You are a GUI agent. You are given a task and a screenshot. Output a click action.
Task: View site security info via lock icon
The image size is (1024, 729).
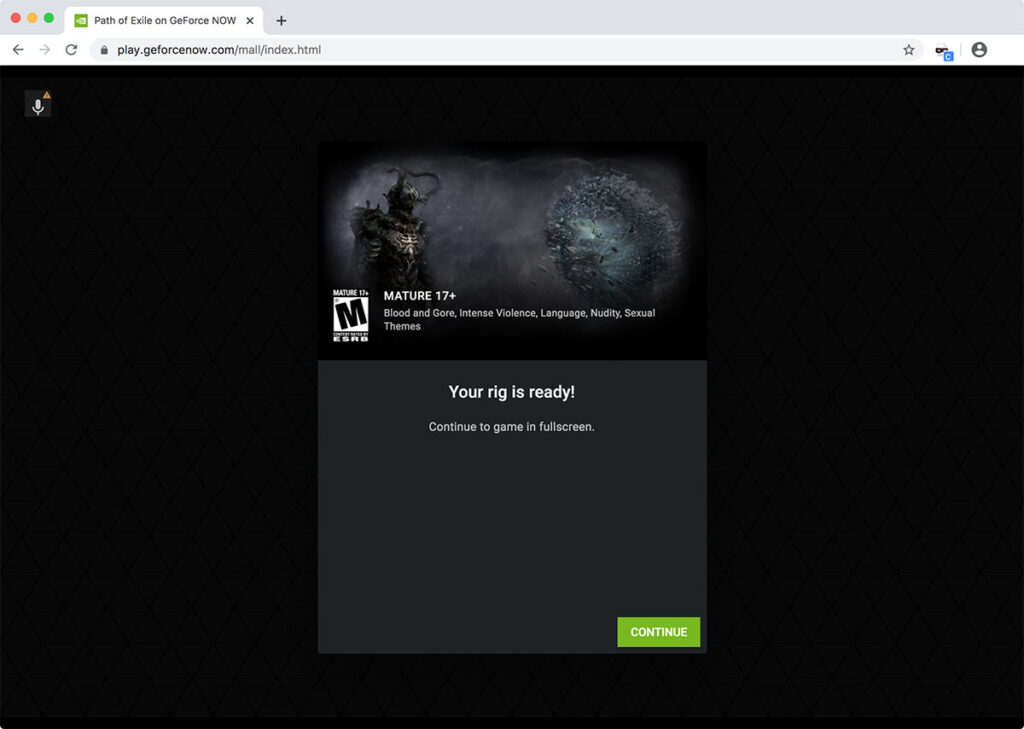(104, 50)
